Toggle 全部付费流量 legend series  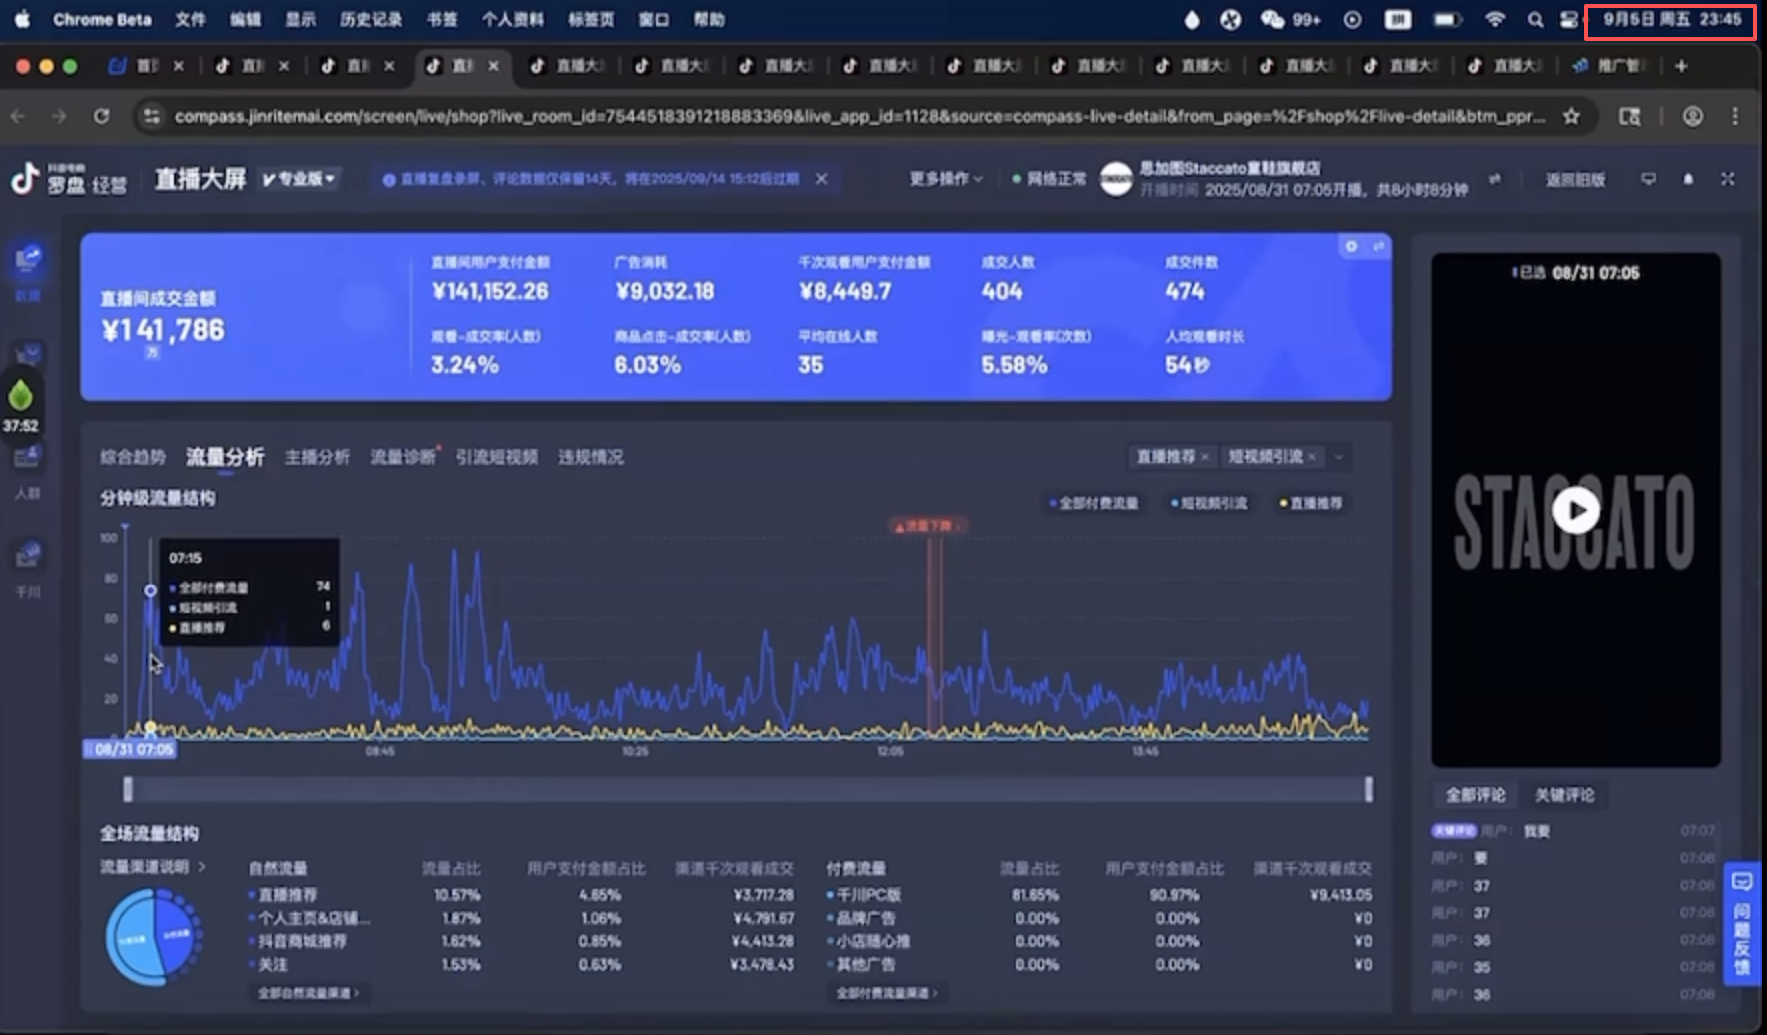click(x=1093, y=503)
